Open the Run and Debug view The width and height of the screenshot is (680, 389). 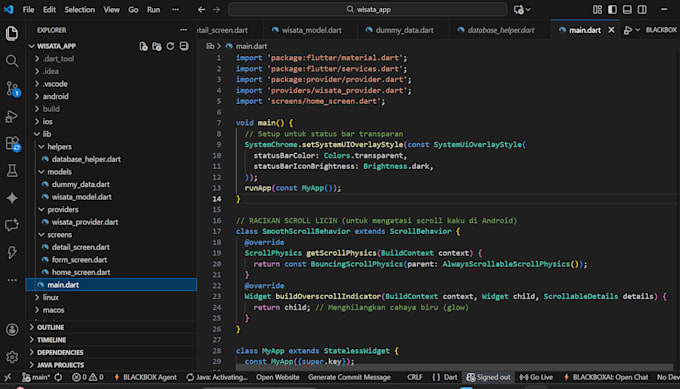[x=12, y=116]
